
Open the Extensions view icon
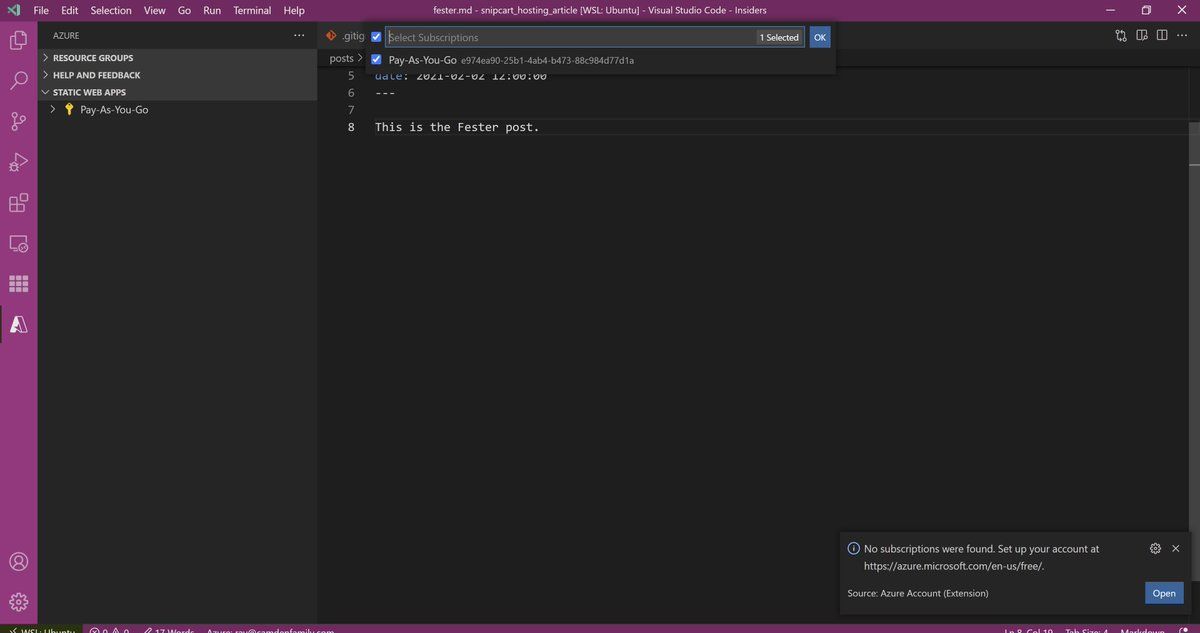point(18,203)
